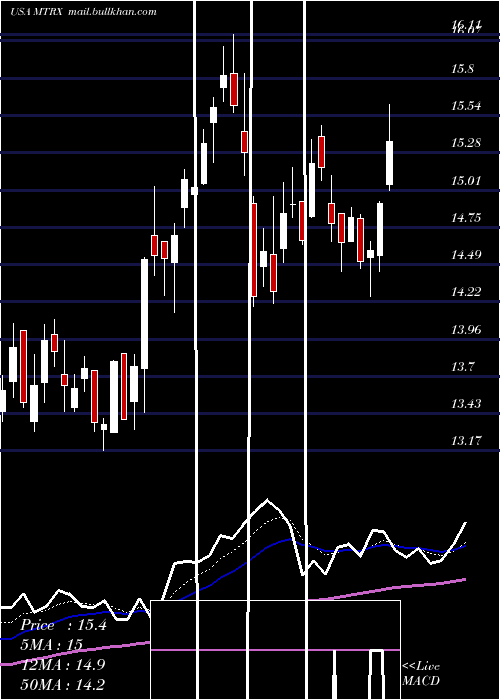Image resolution: width=500 pixels, height=700 pixels.
Task: Click the 15.01 price level label
Action: tap(466, 181)
